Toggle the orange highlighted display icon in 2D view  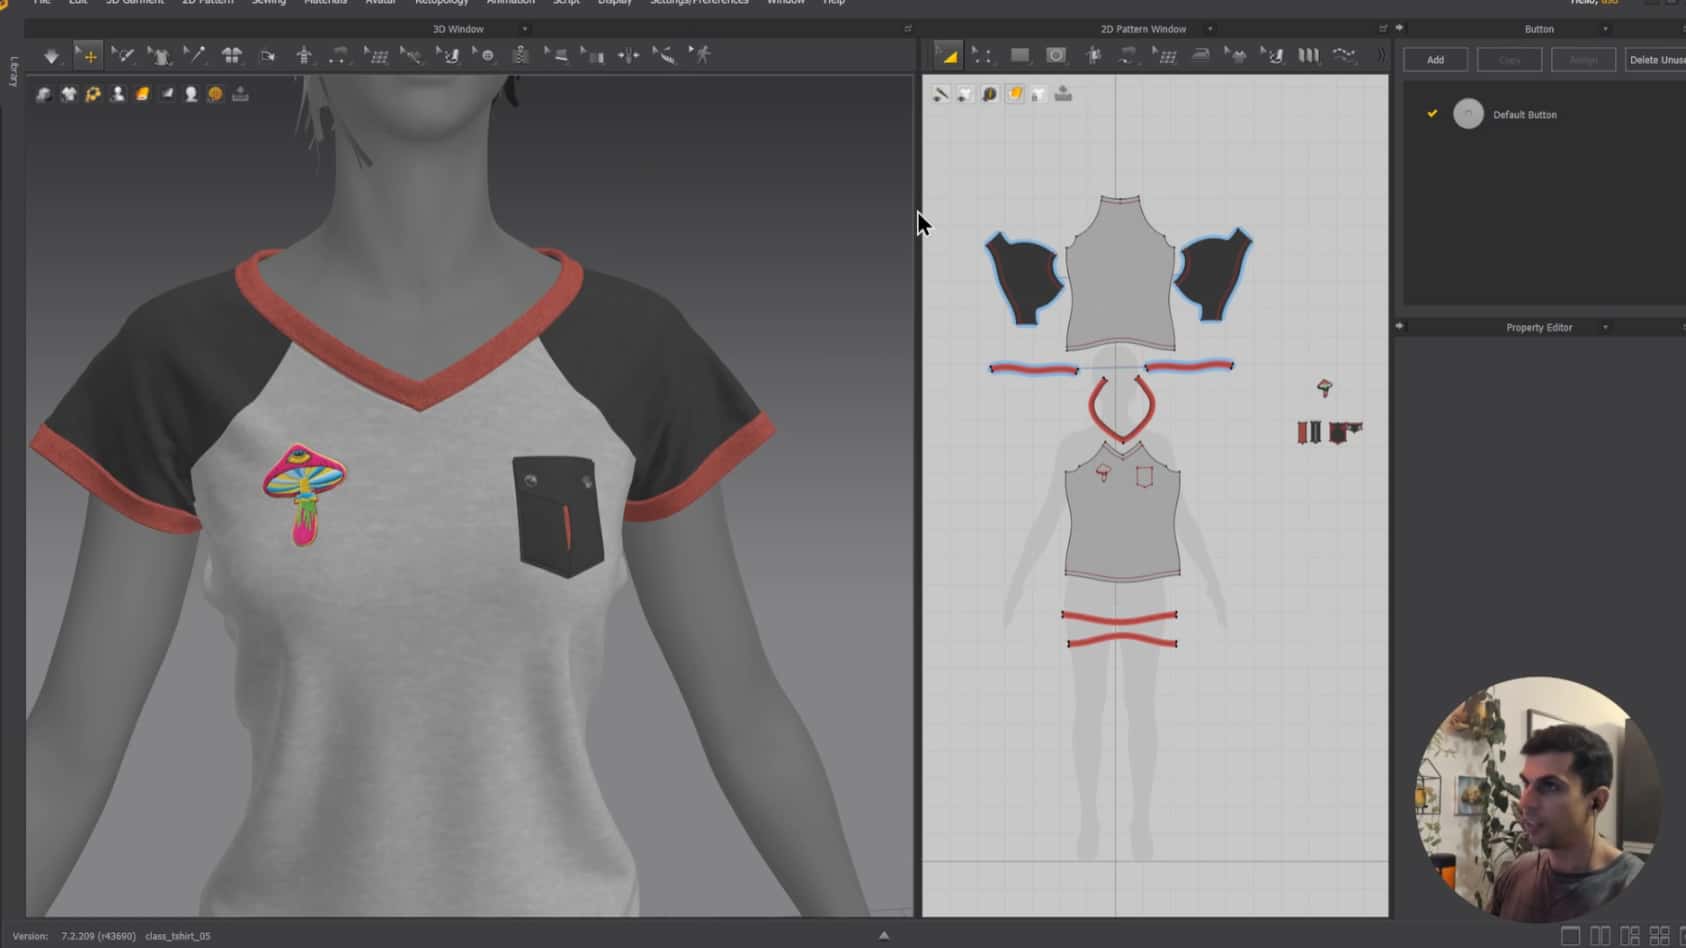[1014, 94]
